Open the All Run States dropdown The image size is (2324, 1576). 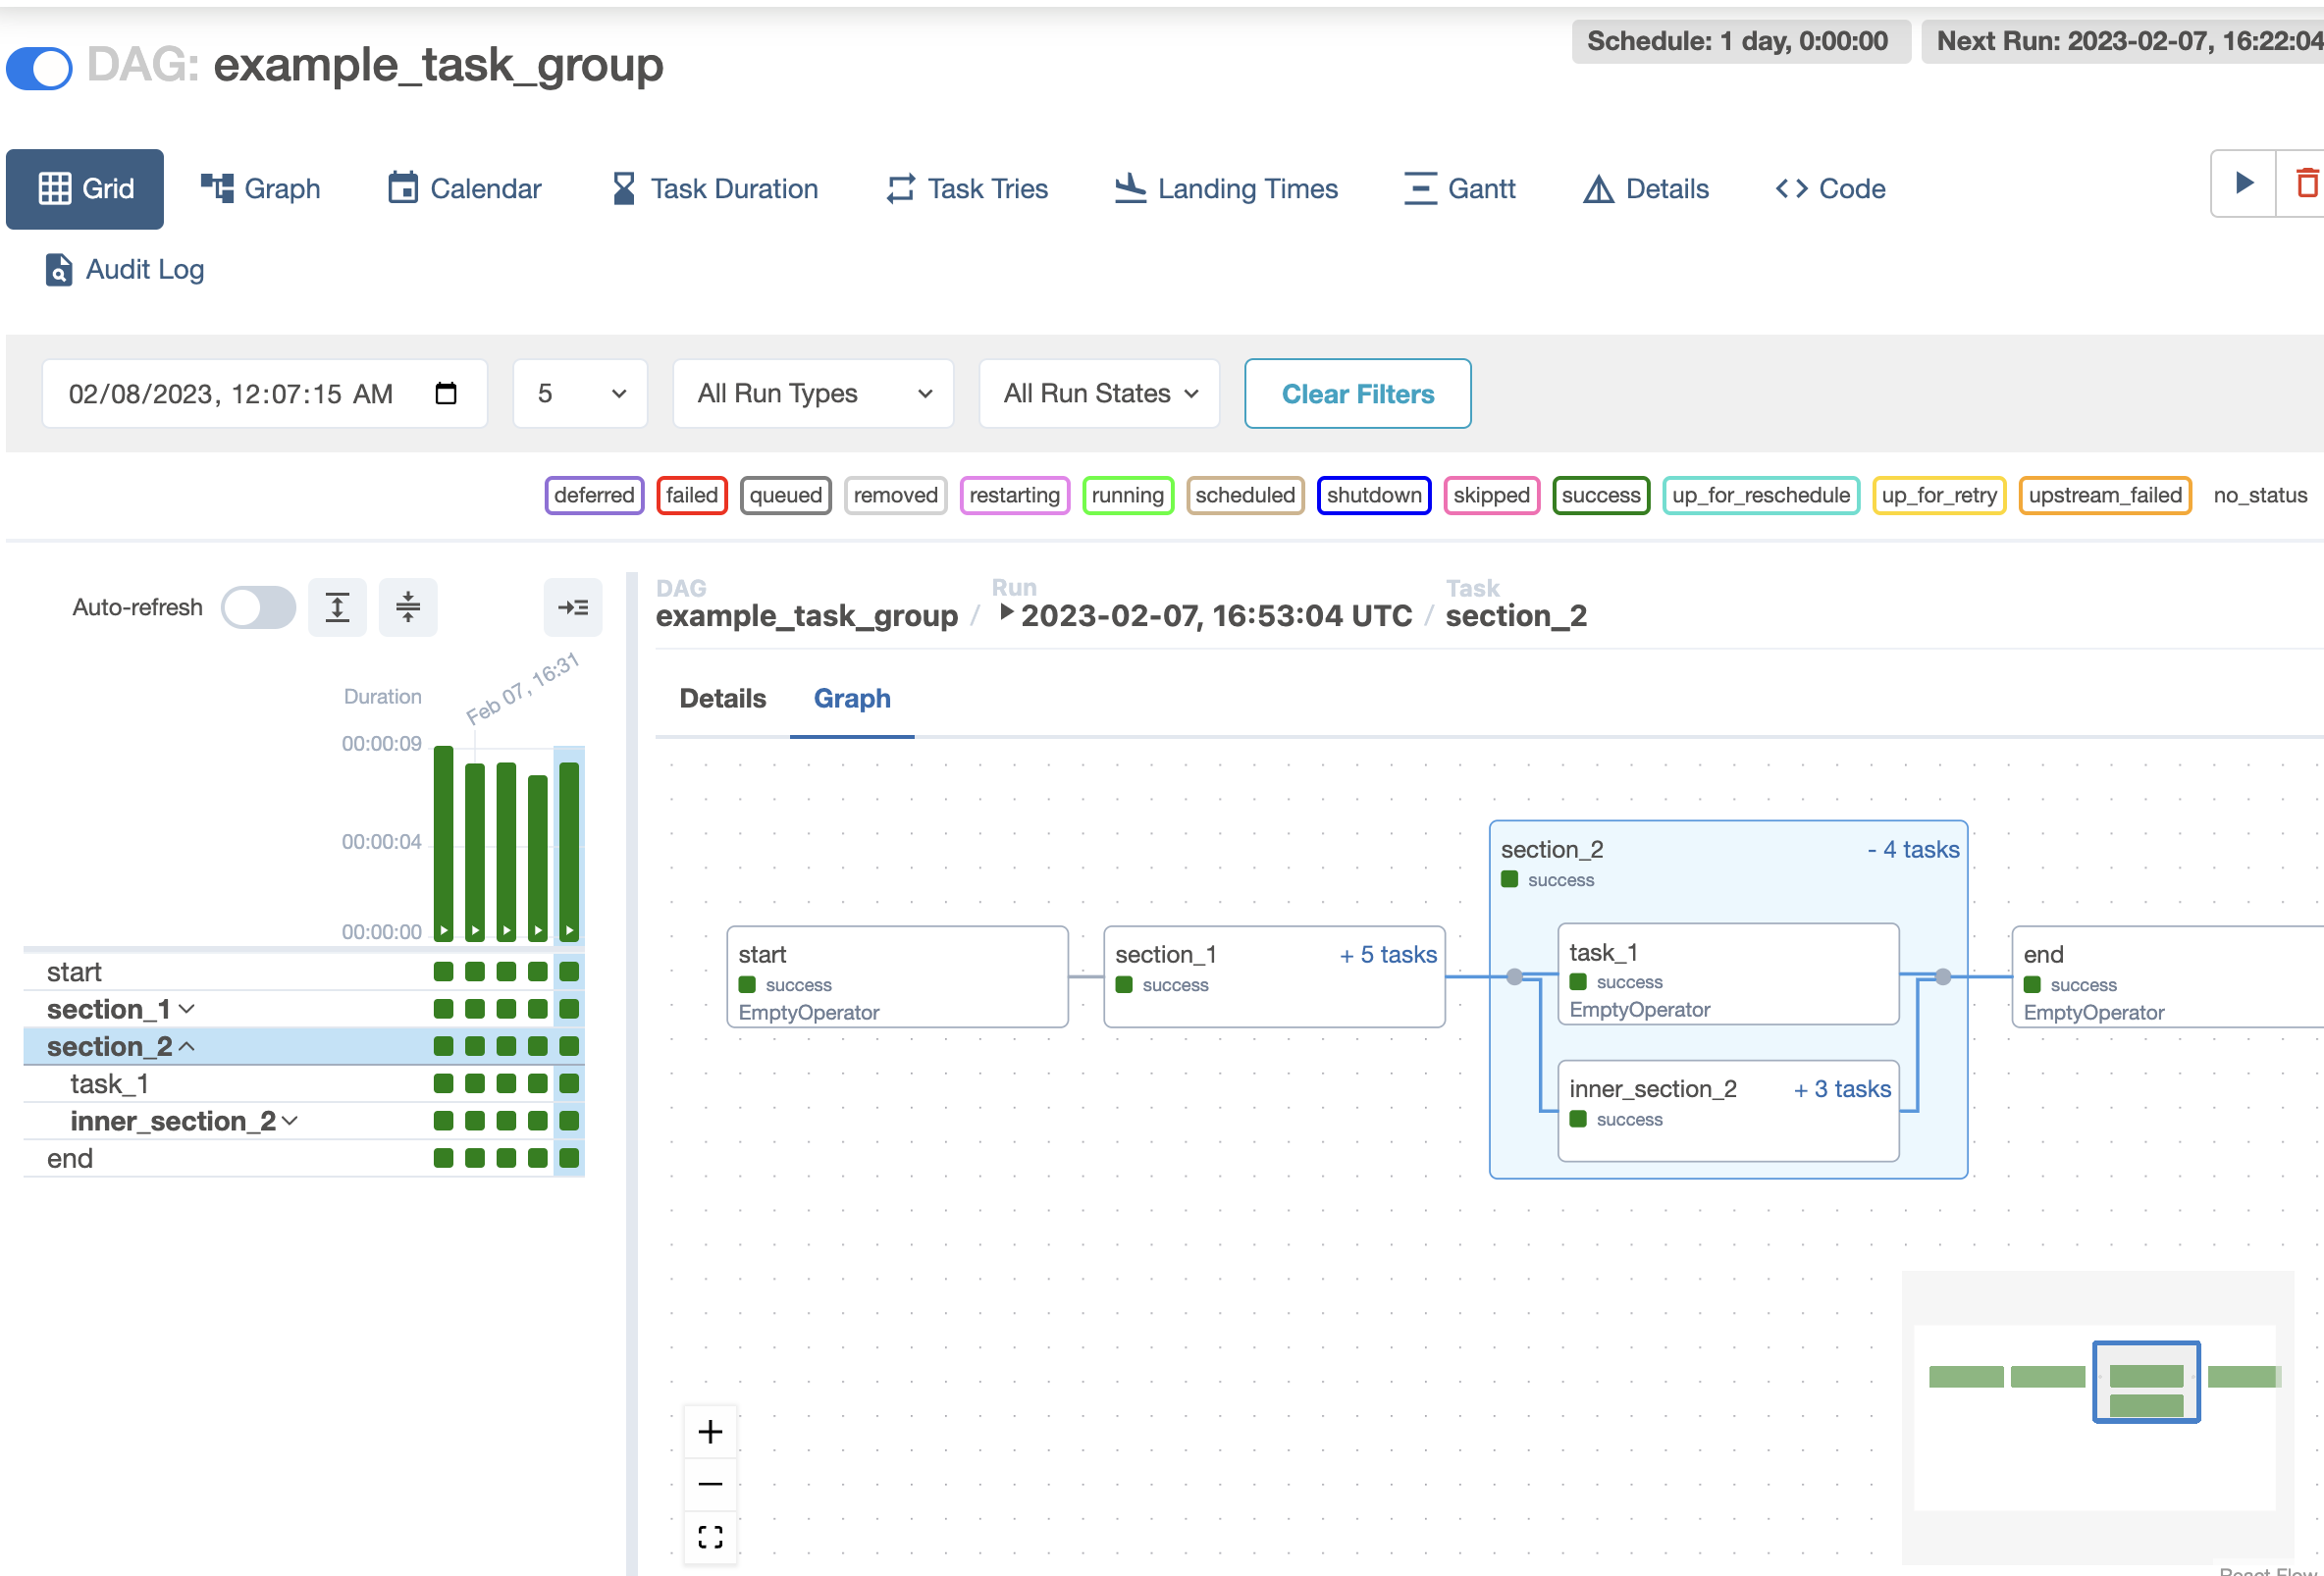[1099, 394]
